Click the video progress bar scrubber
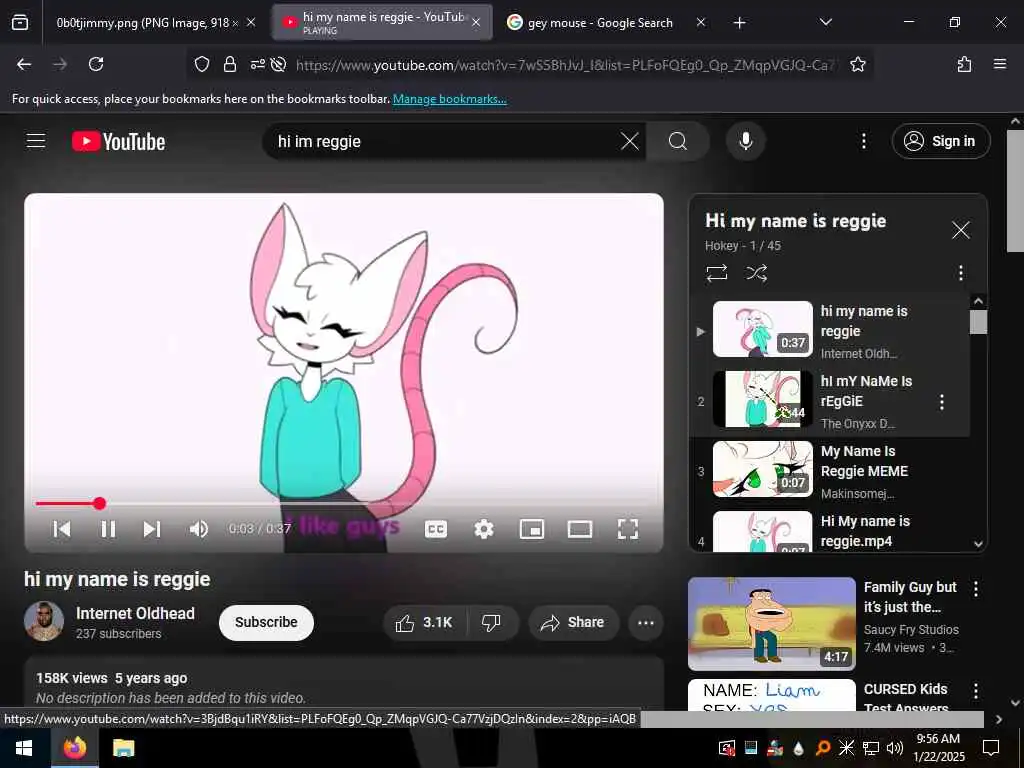Screen dimensions: 1024x768 click(x=99, y=504)
